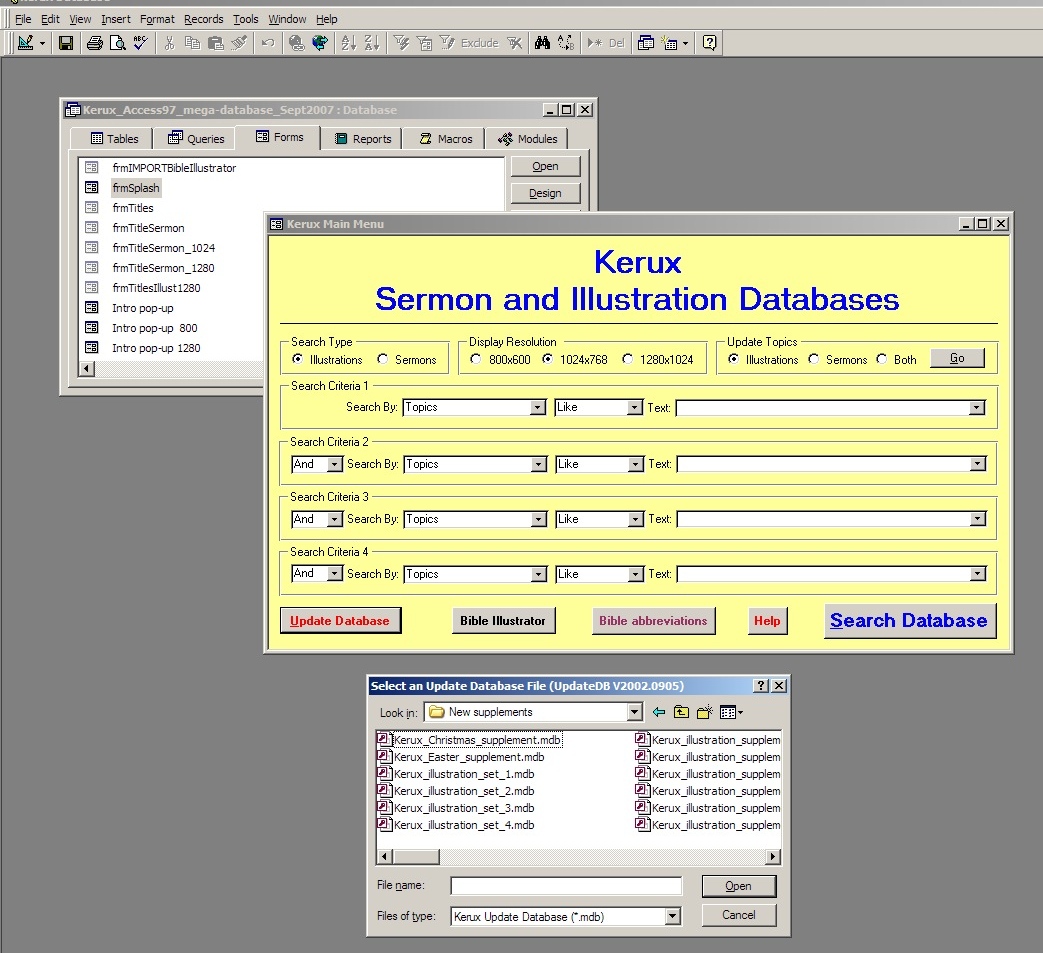1043x953 pixels.
Task: Click the Design button in Database window
Action: coord(545,193)
